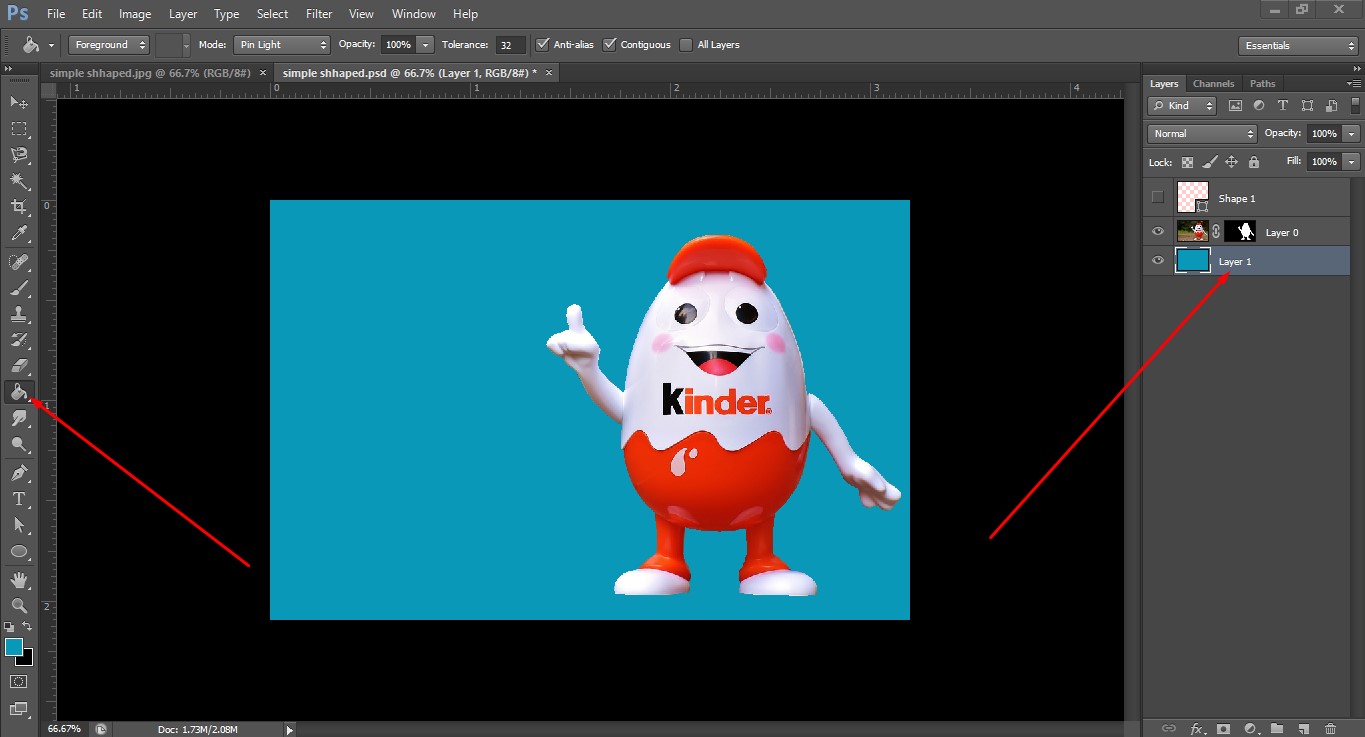Open the Kind layer filter dropdown

(1183, 105)
